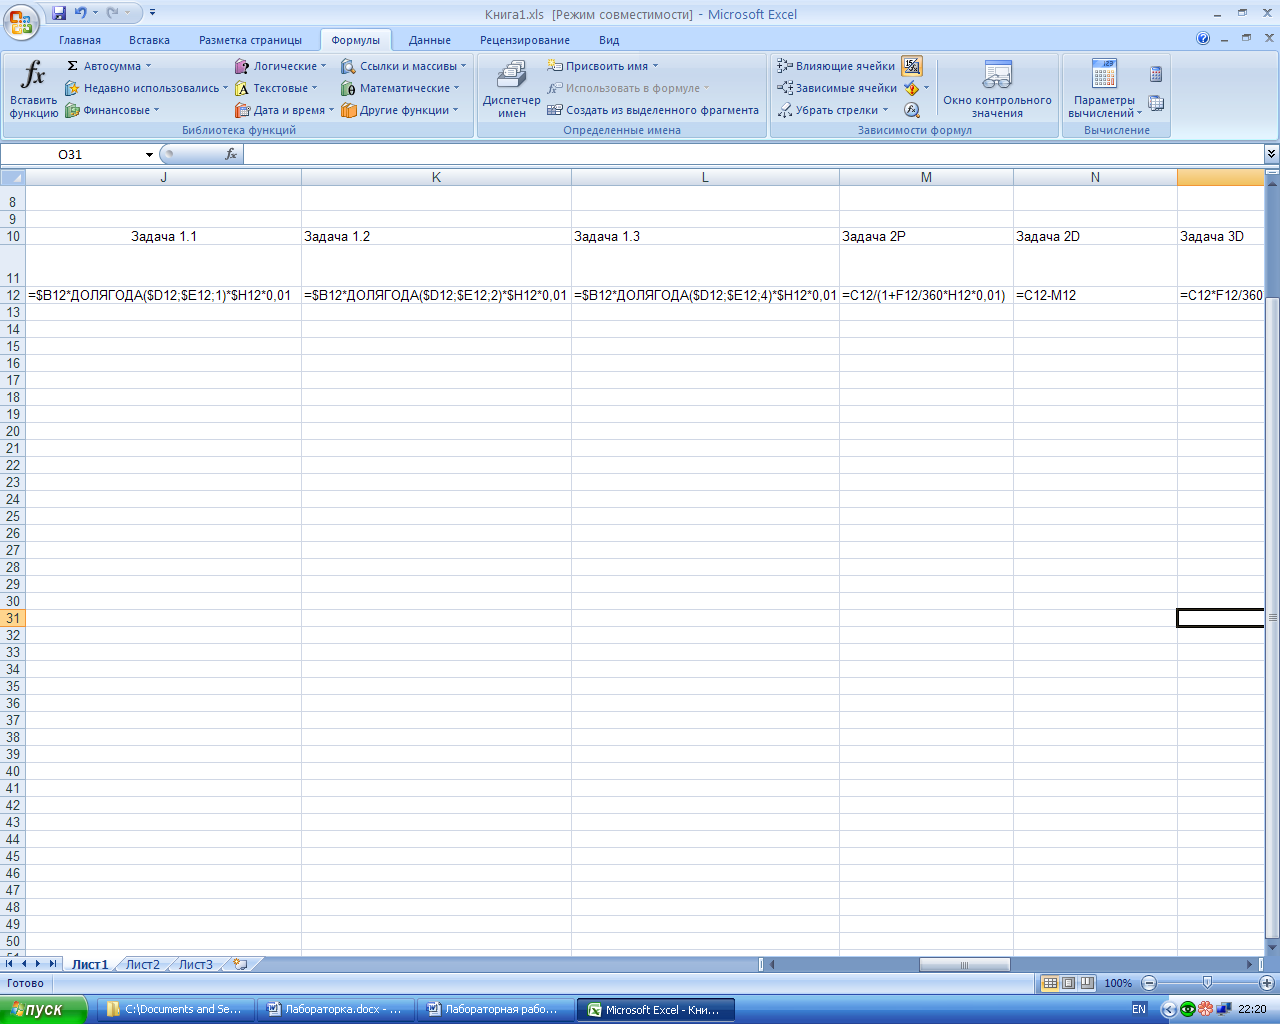Image resolution: width=1280 pixels, height=1024 pixels.
Task: Click Создать из выделенного фрагмента button
Action: [653, 110]
